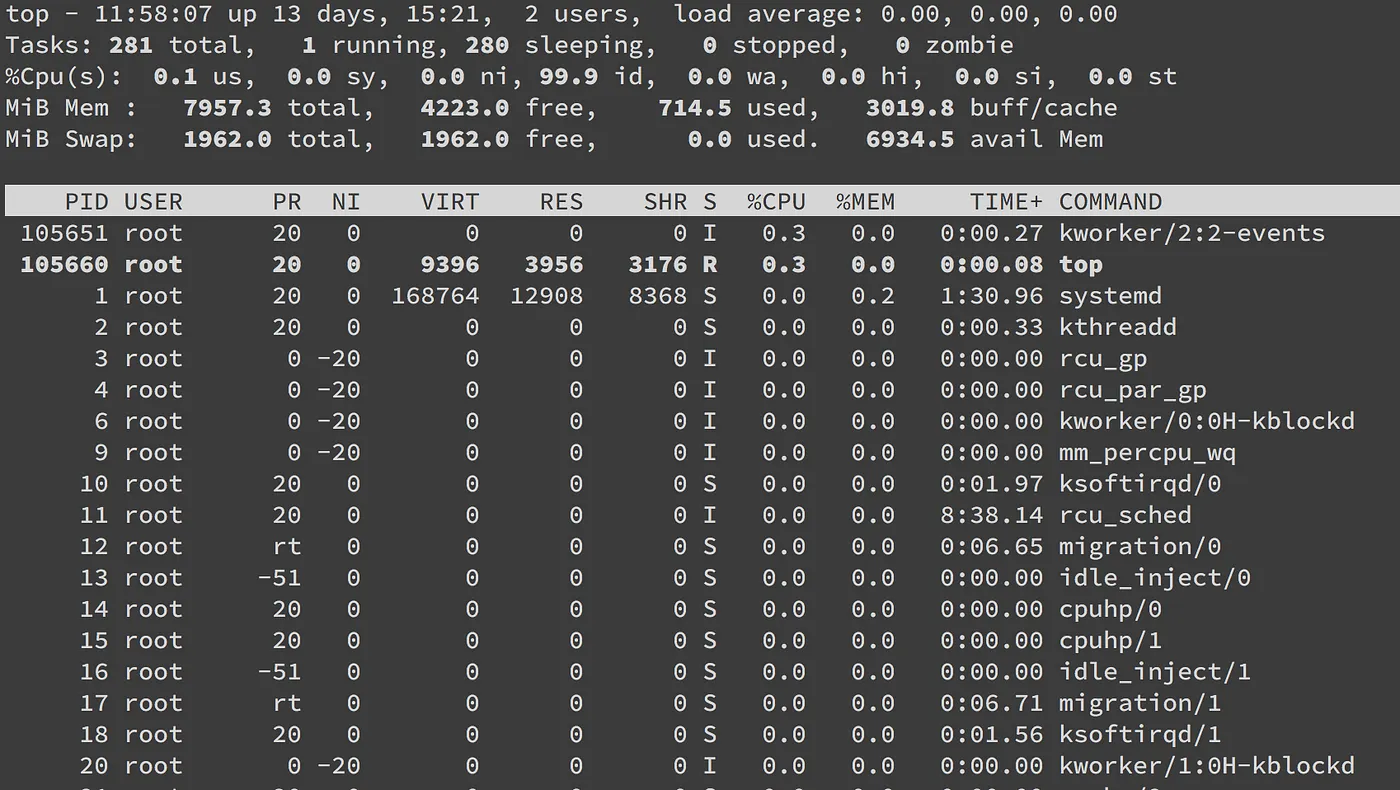Click the migration/0 command name
Viewport: 1400px width, 790px height.
click(1139, 547)
